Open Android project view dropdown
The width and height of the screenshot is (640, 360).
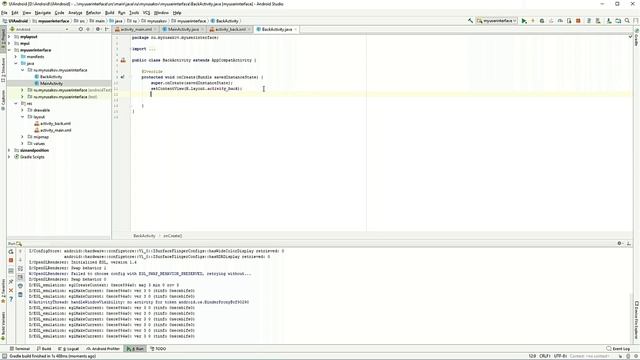pos(40,29)
